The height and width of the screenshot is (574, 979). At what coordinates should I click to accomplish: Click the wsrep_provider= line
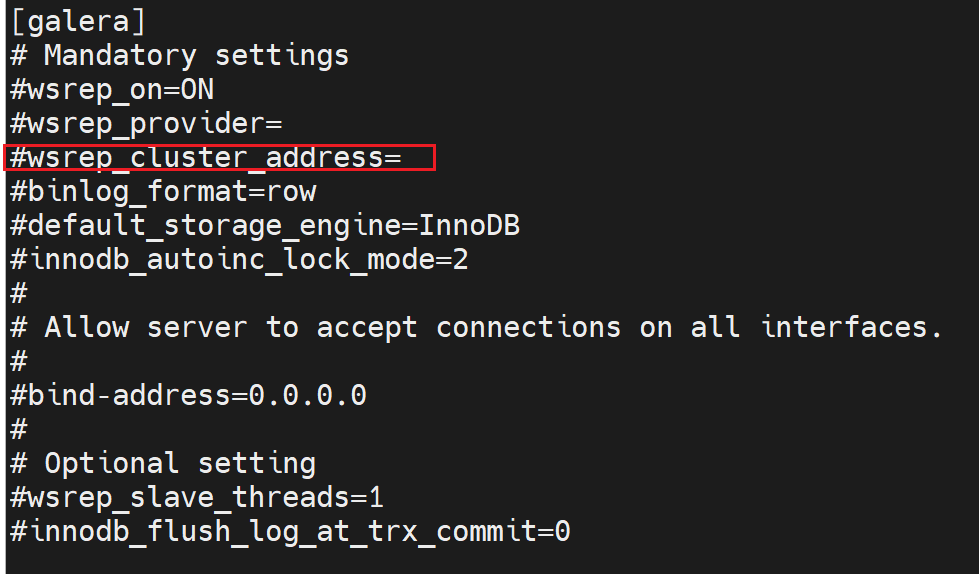point(146,124)
